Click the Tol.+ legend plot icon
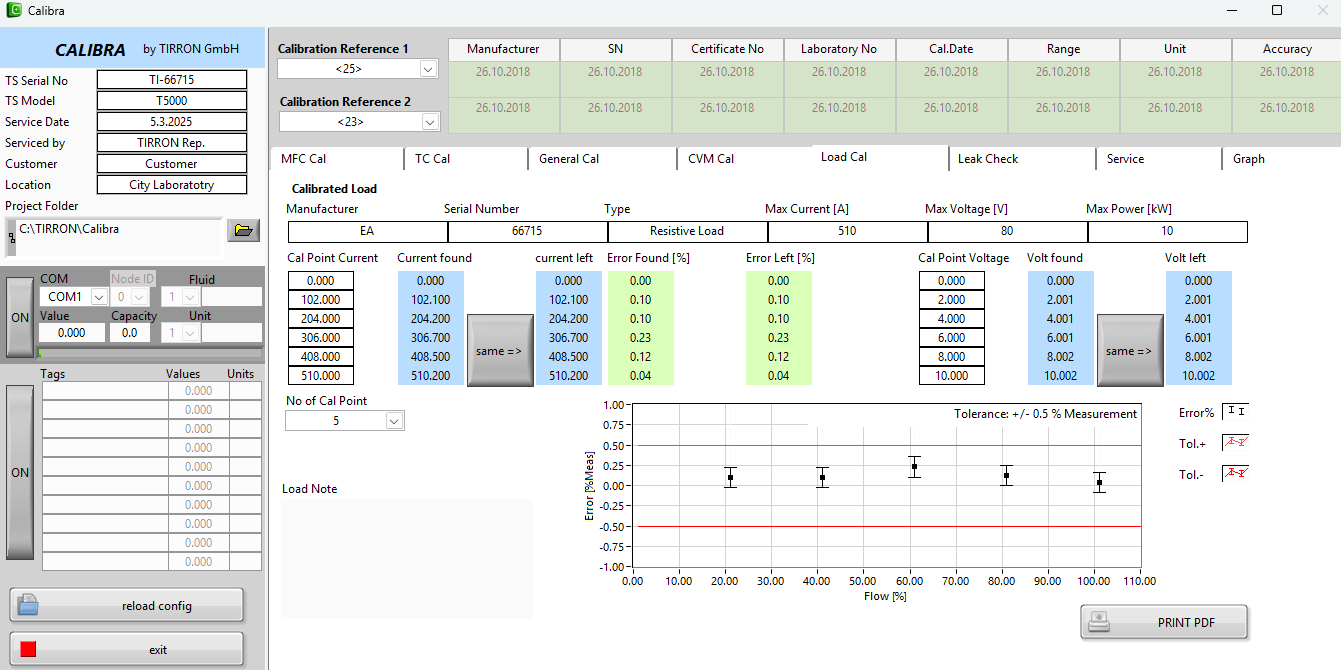This screenshot has height=670, width=1341. coord(1236,442)
